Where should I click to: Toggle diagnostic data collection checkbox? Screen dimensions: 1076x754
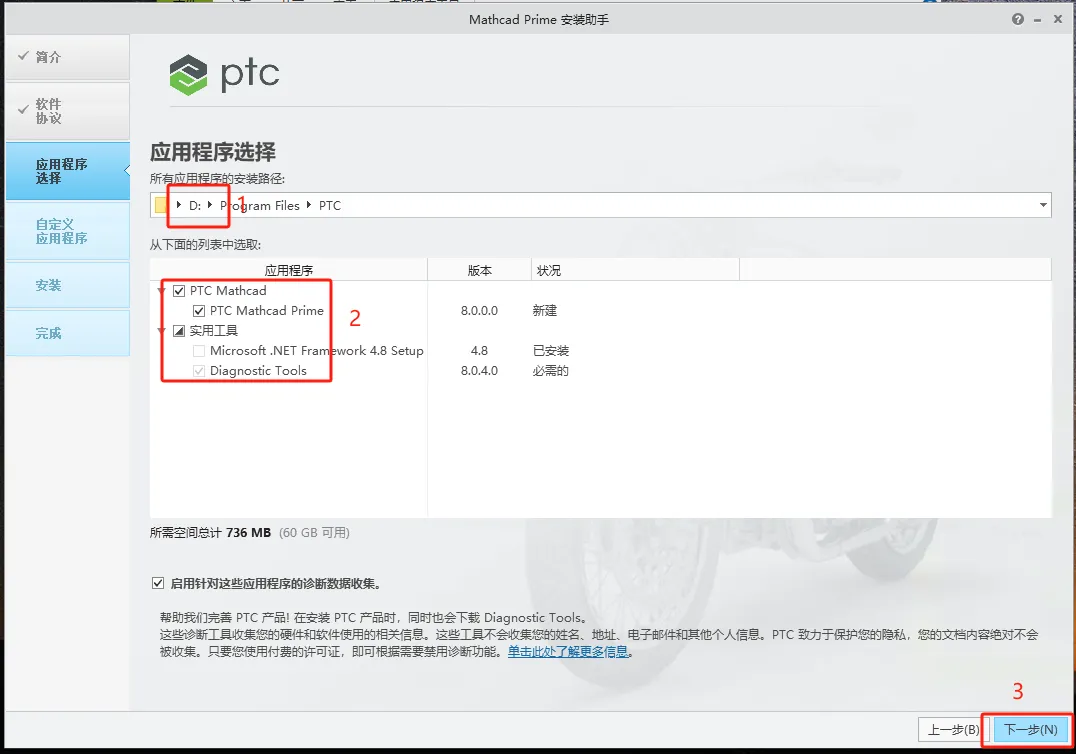(158, 583)
